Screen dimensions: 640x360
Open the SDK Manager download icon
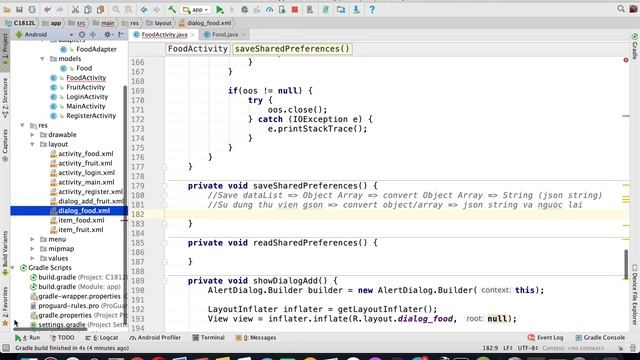(356, 9)
